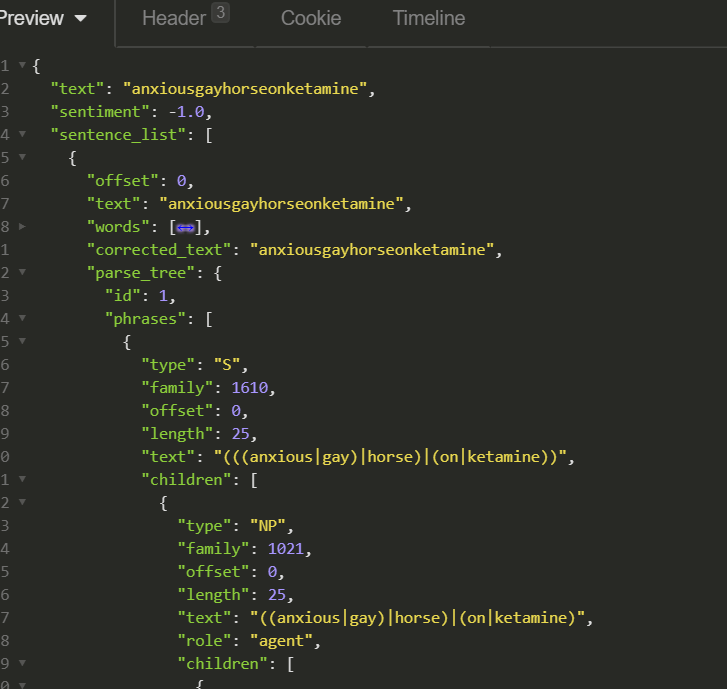
Task: Fold the object brace above type "S"
Action: pyautogui.click(x=22, y=342)
